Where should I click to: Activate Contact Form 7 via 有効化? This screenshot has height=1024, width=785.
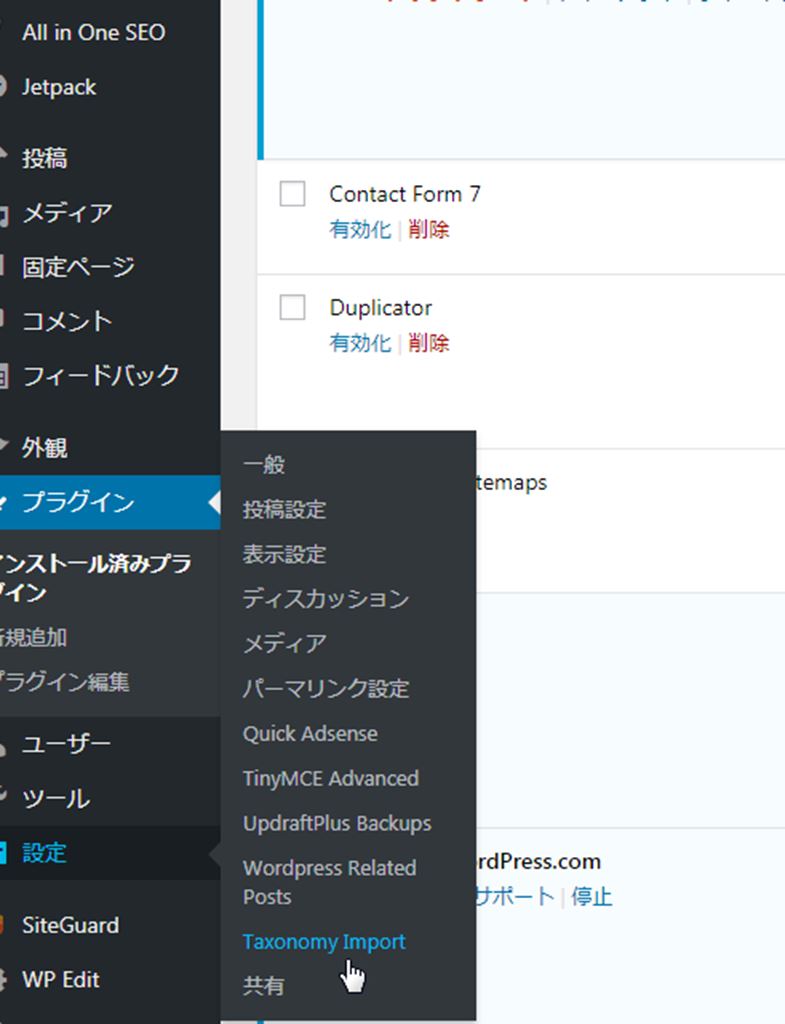tap(360, 229)
